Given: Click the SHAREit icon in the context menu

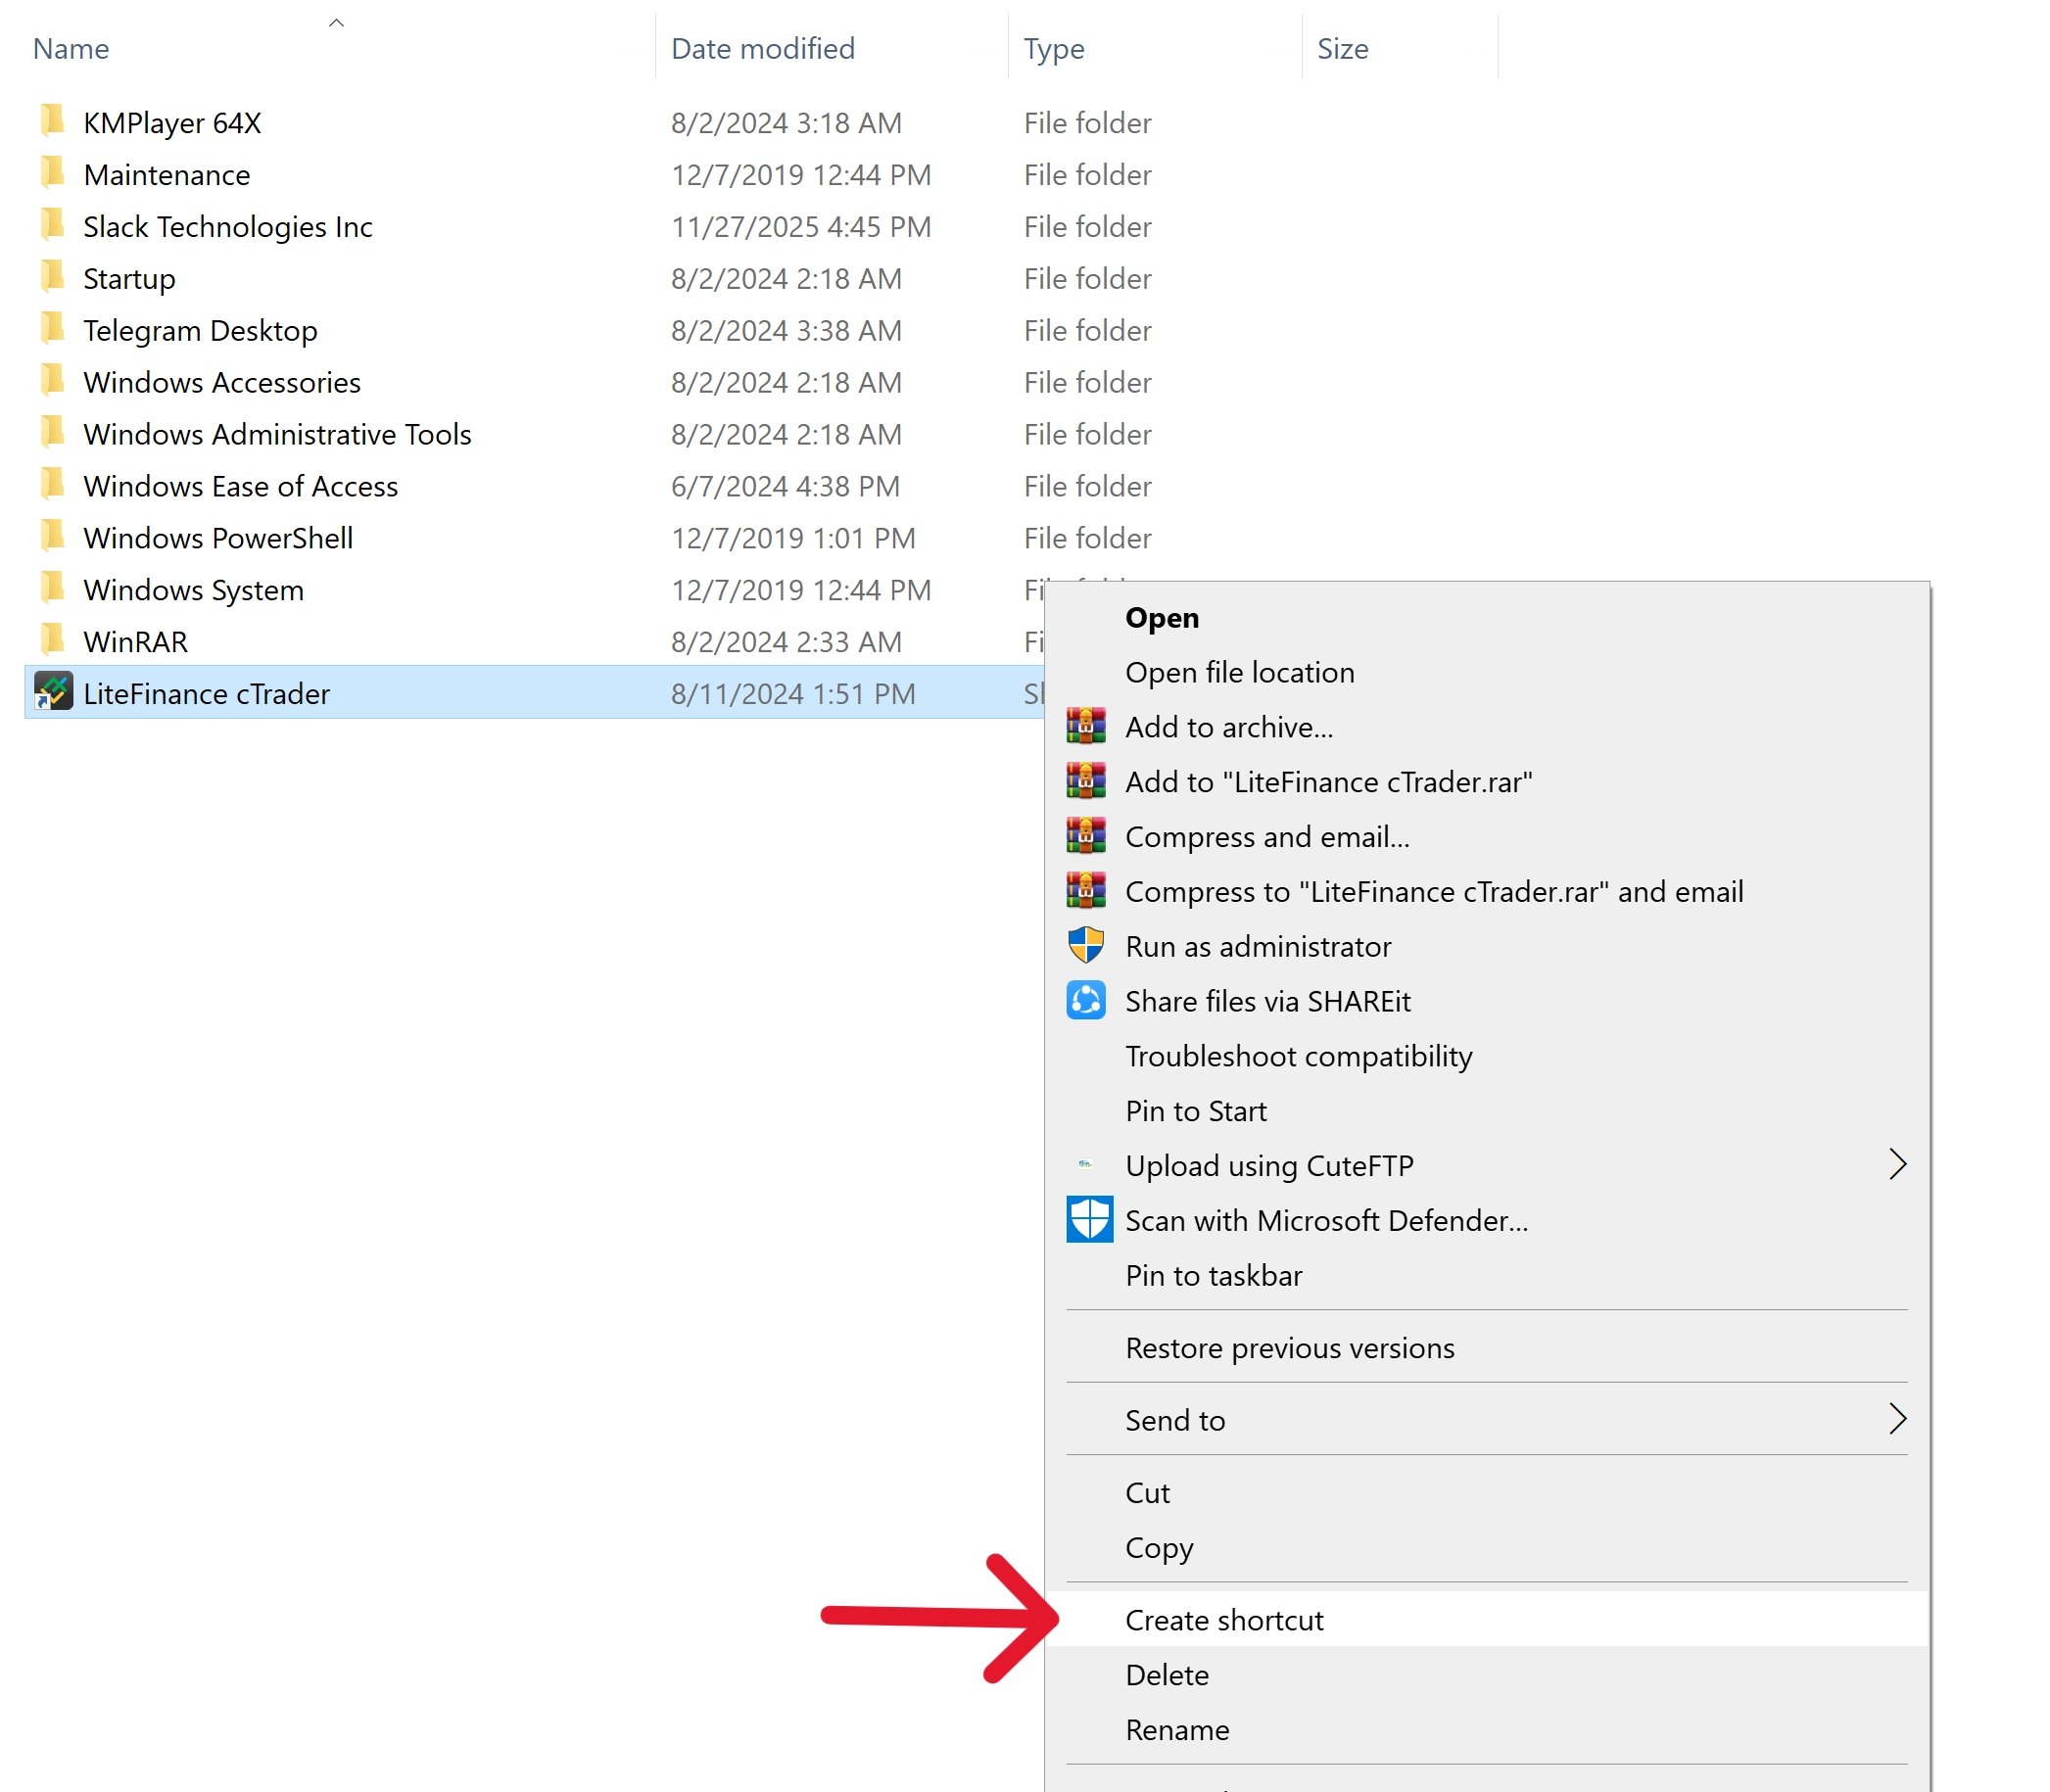Looking at the screenshot, I should click(1085, 1001).
